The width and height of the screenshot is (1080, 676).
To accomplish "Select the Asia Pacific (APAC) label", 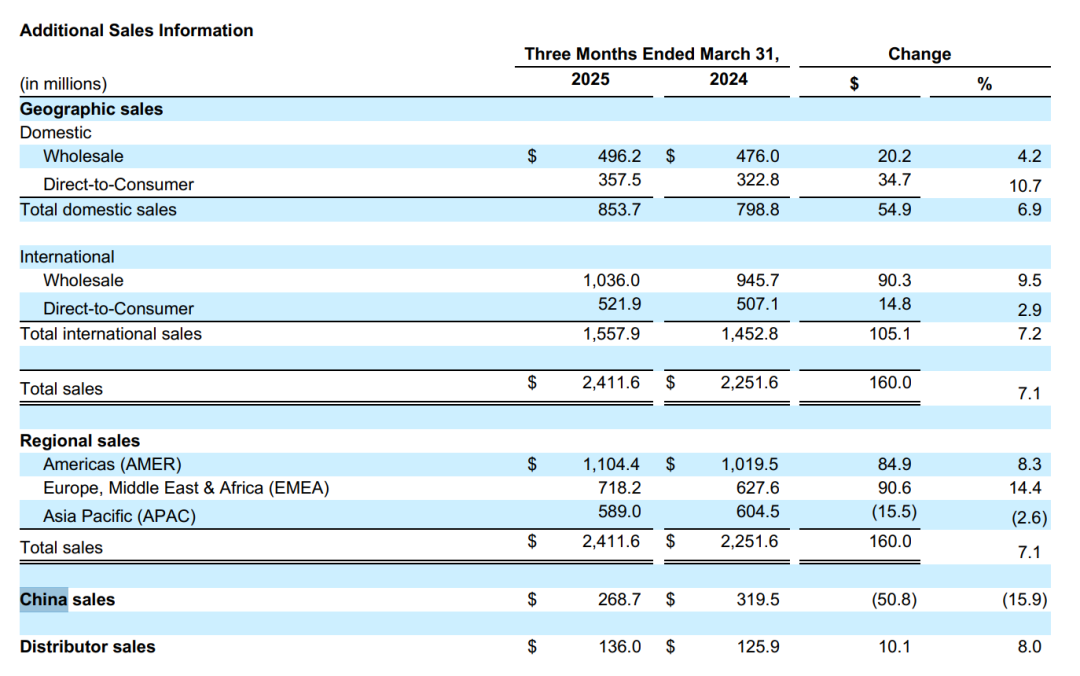I will 119,516.
